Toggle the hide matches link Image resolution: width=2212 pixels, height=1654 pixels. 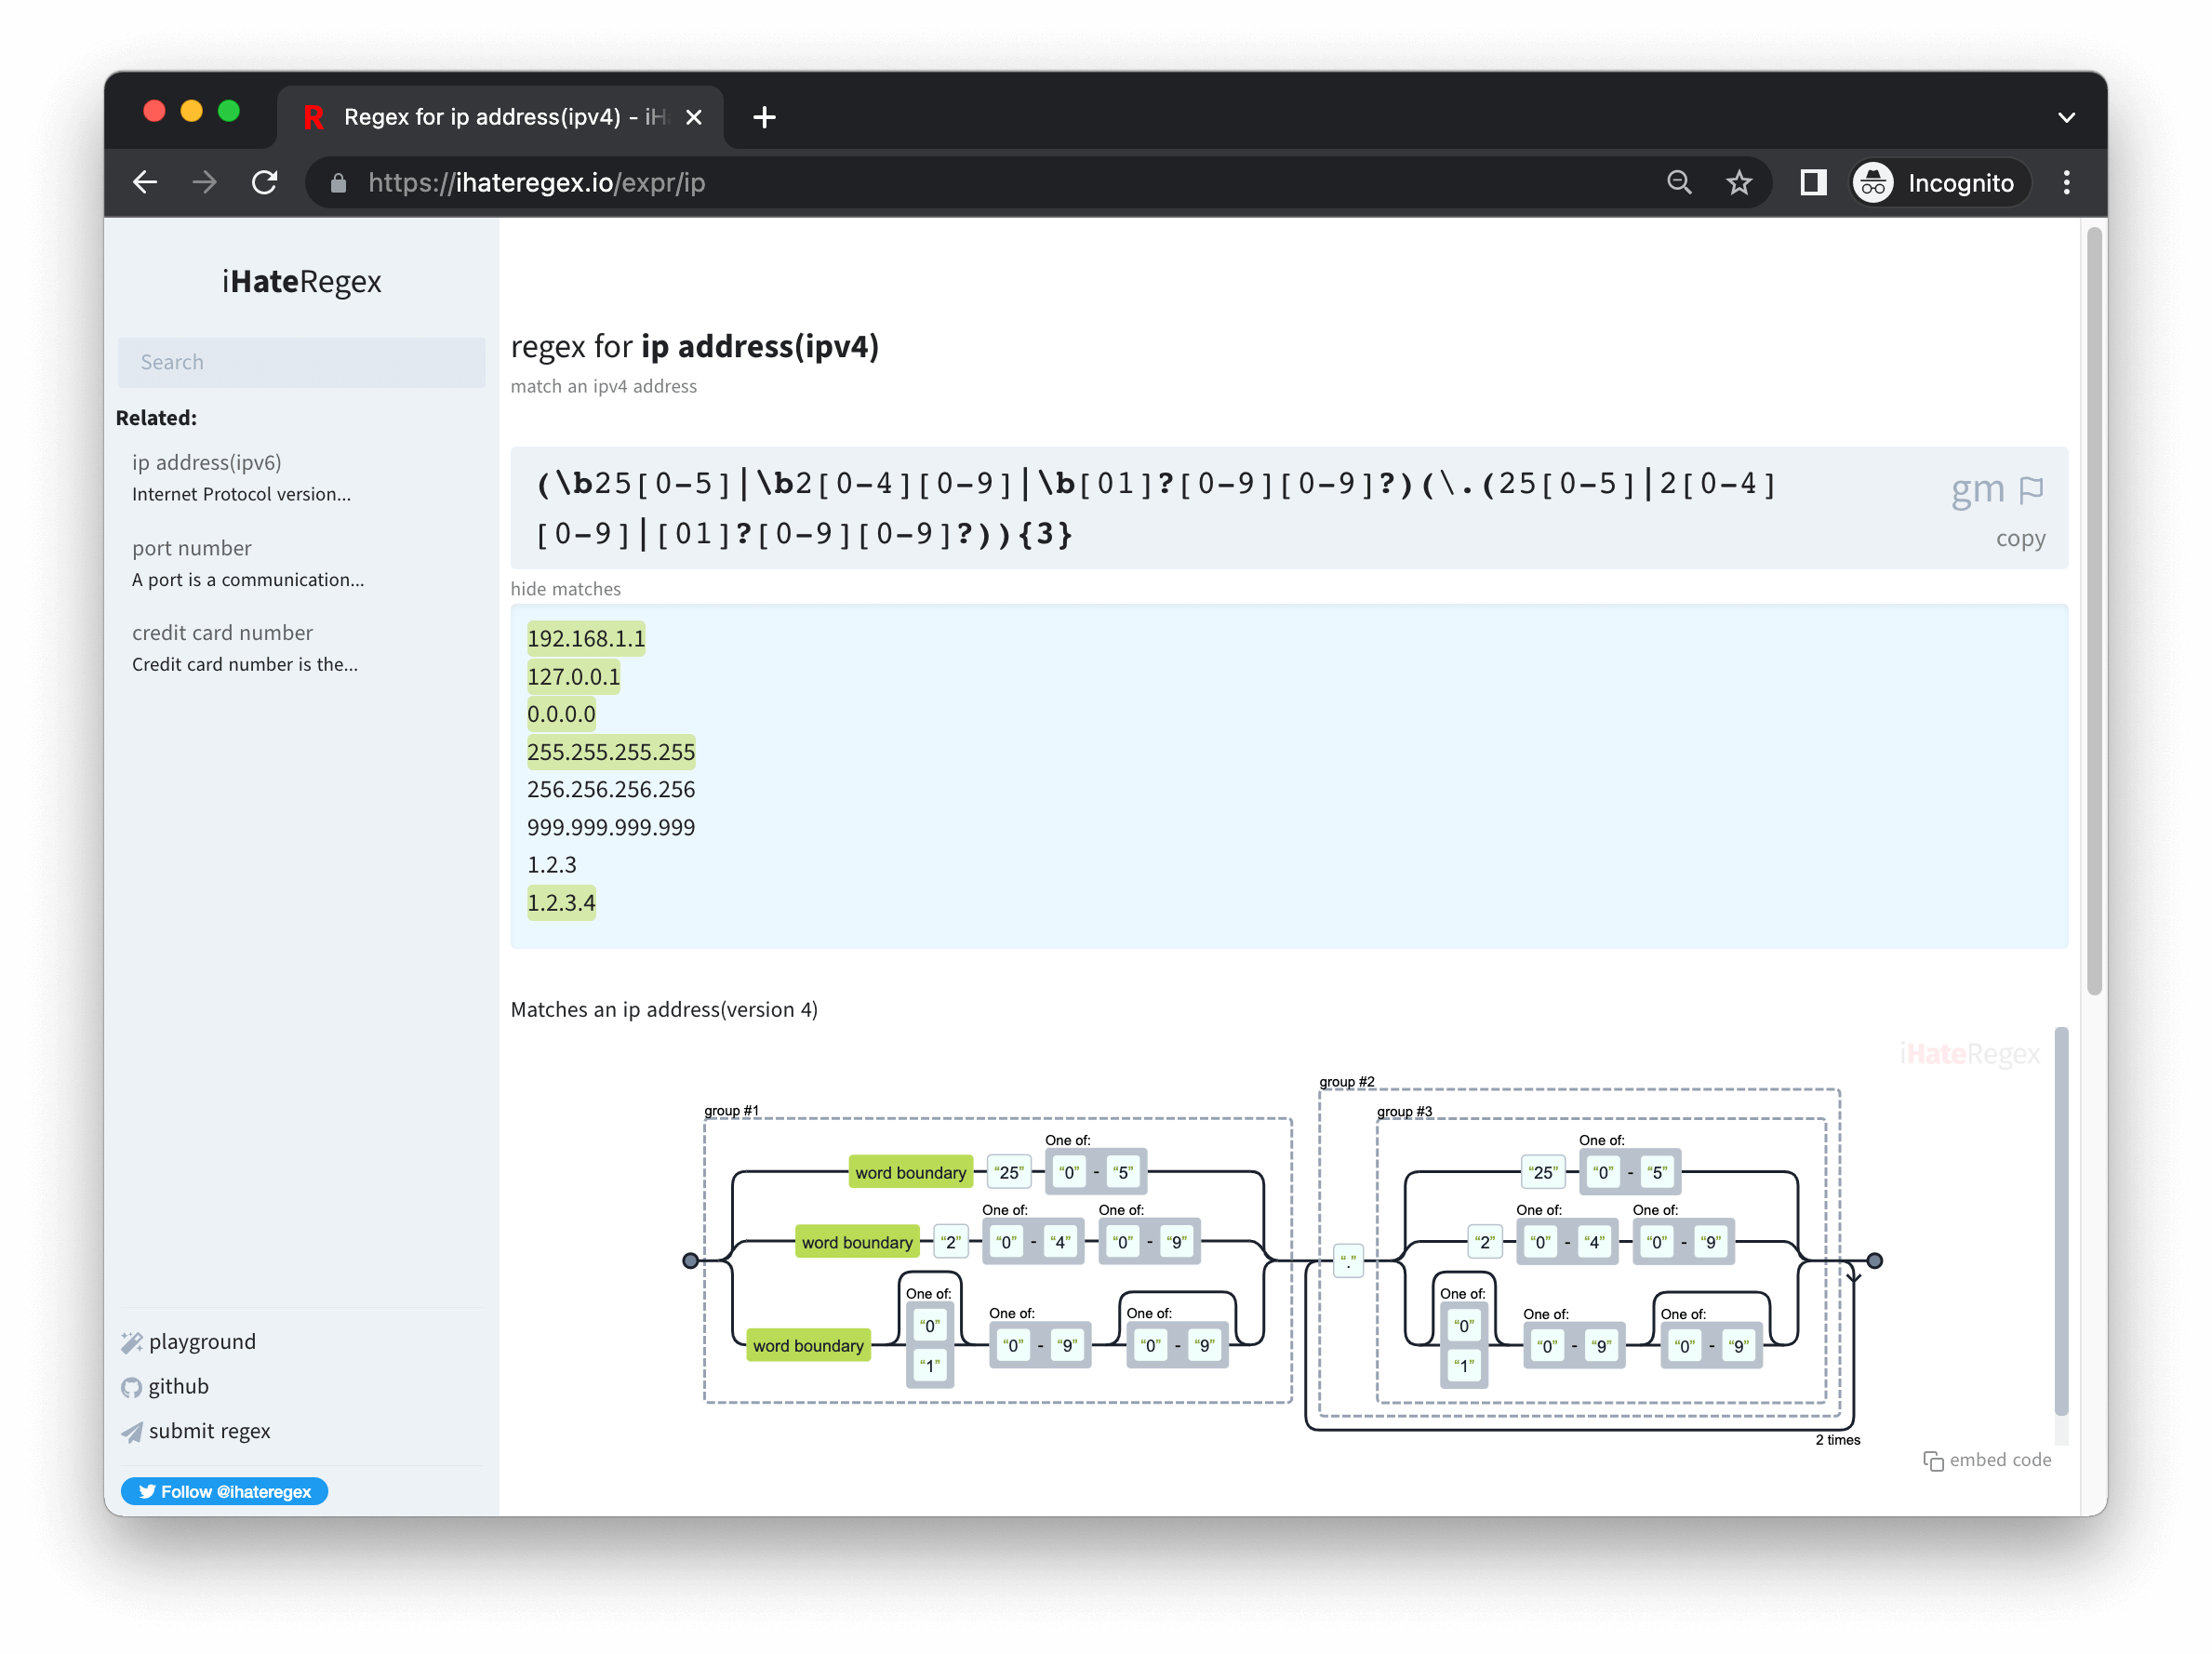[565, 589]
